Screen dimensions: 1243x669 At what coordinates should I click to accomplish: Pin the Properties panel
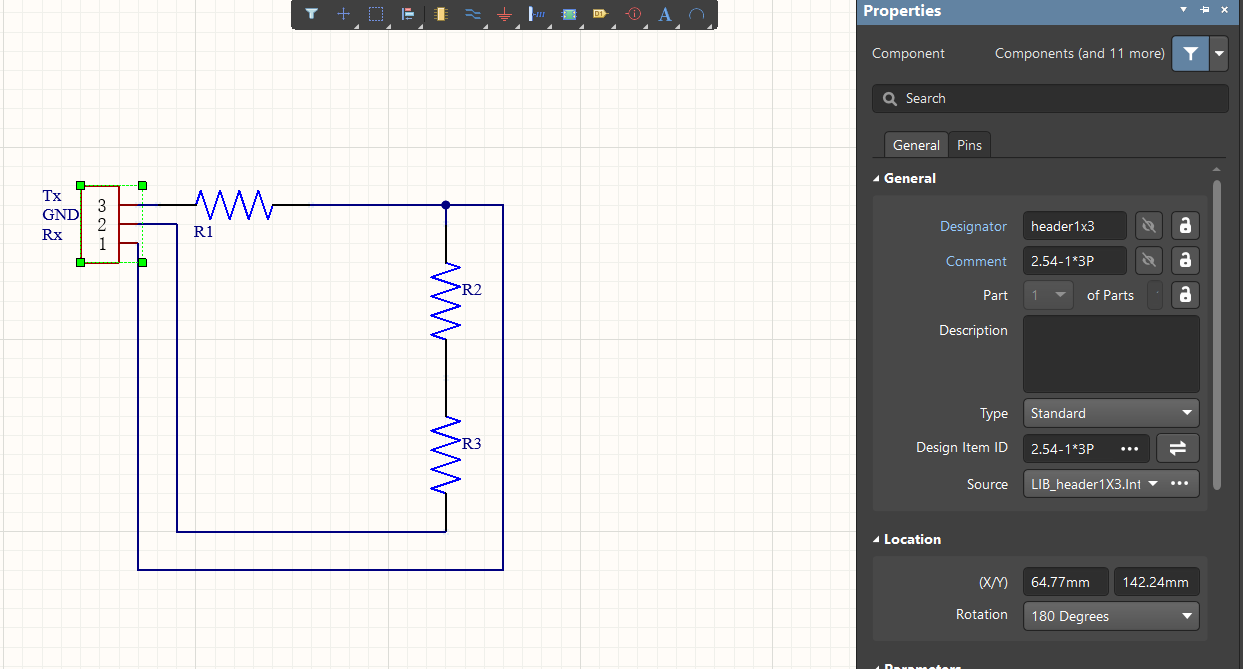[x=1205, y=10]
